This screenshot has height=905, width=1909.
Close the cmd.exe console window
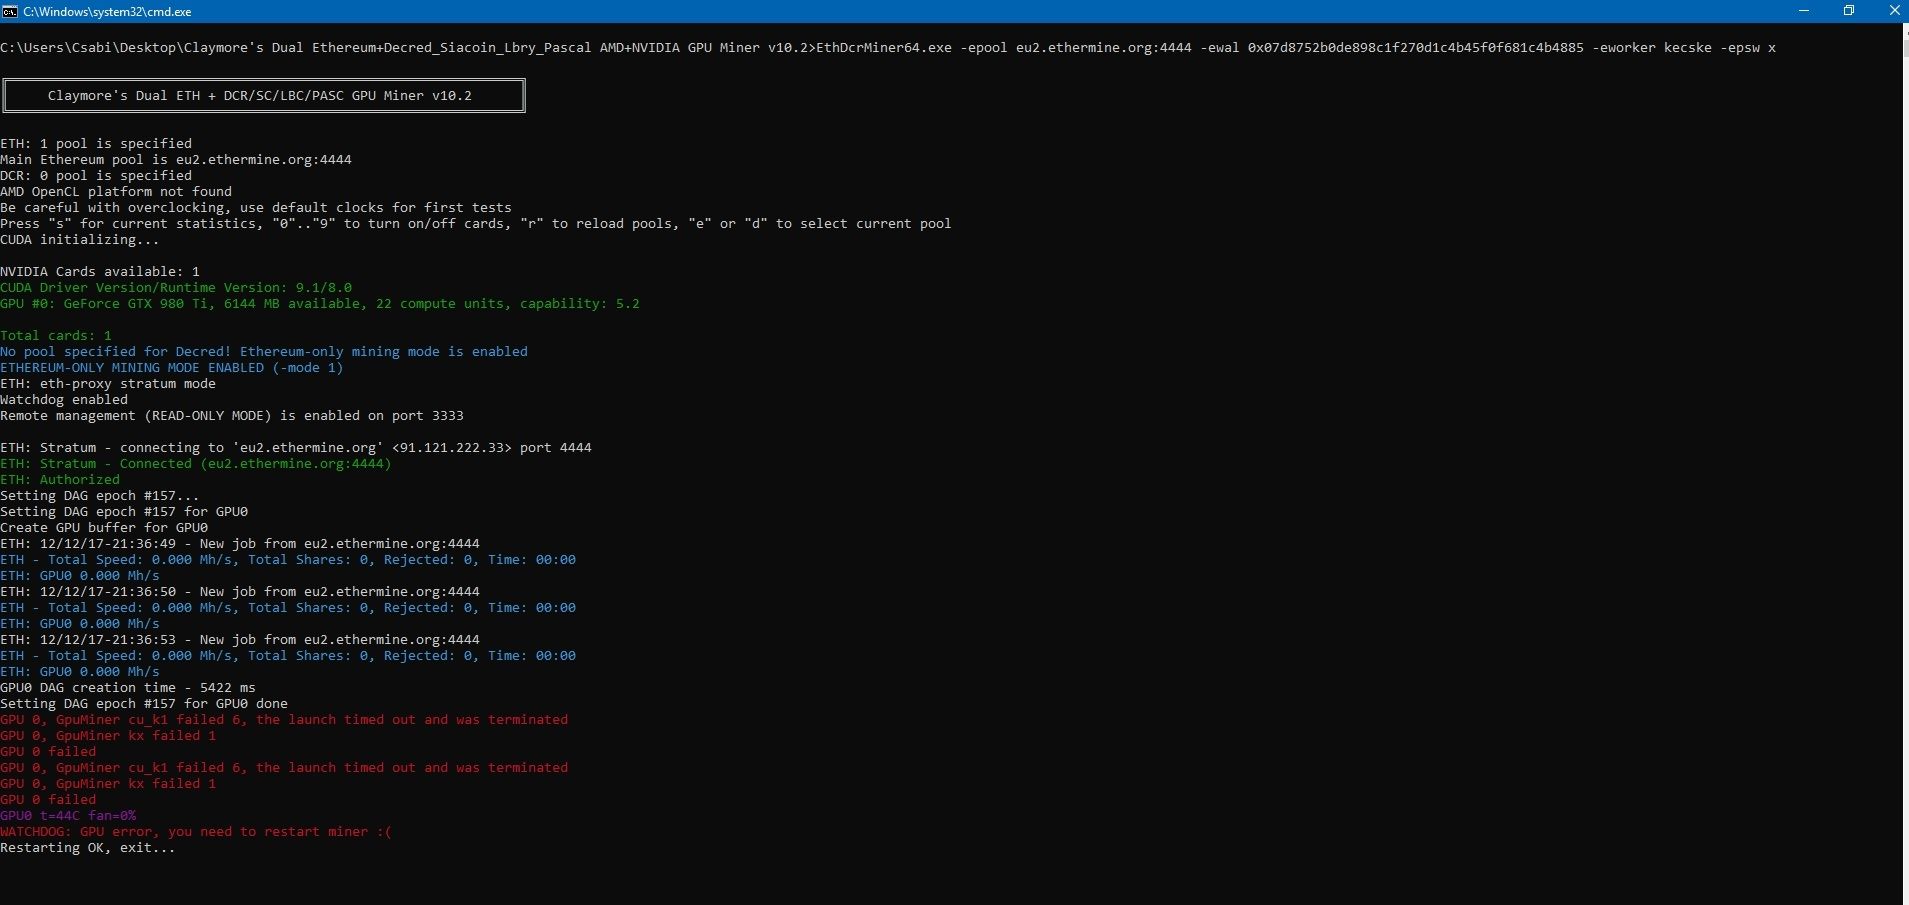1893,11
